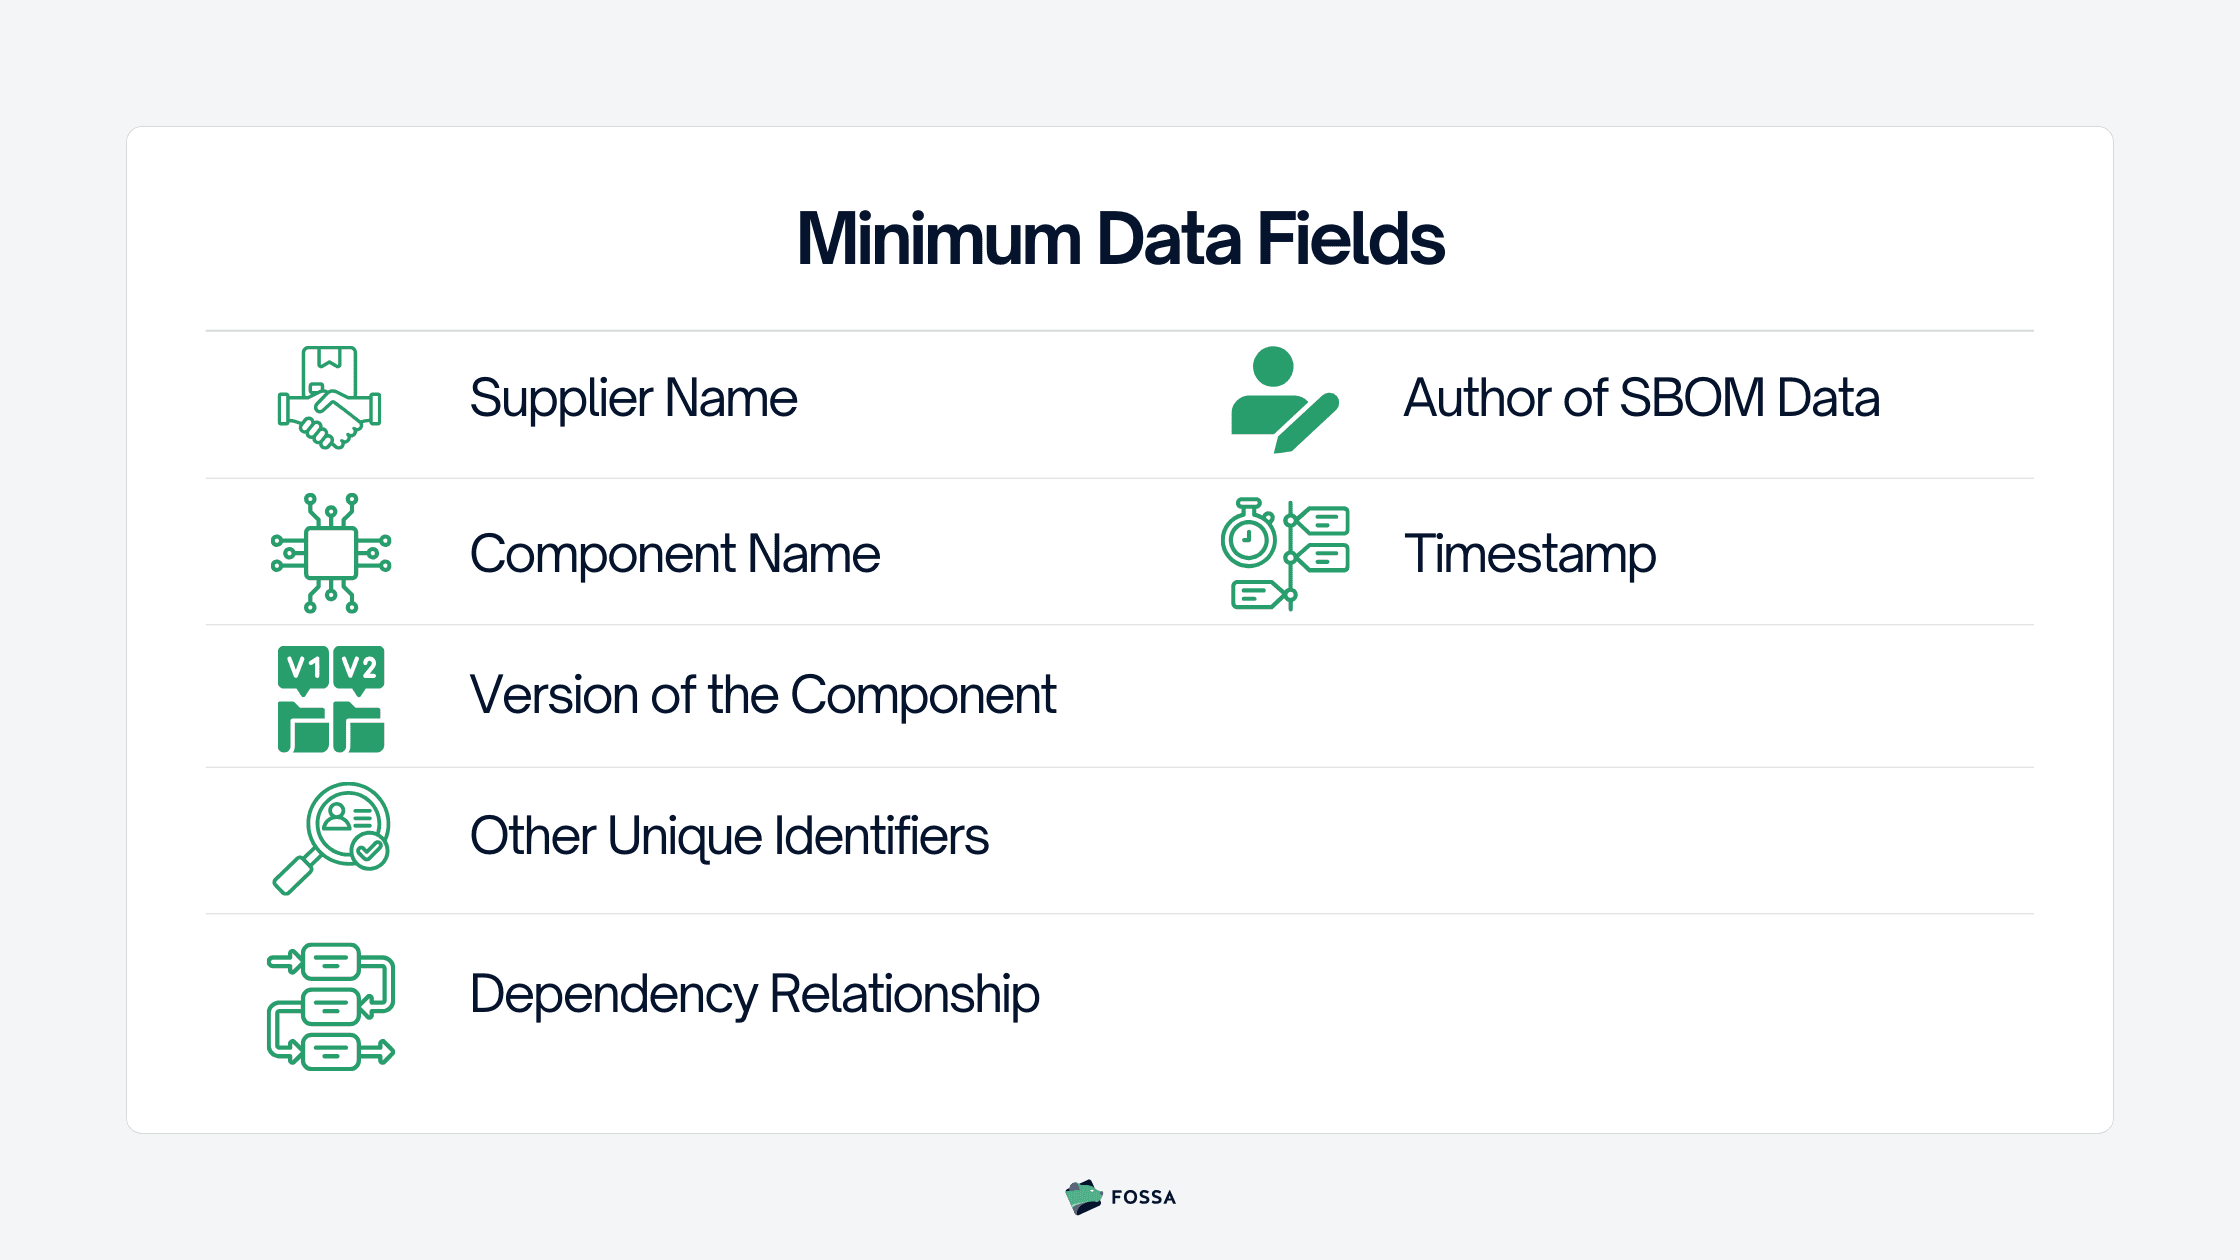Select the Dependency Relationship flow icon
Screen dimensions: 2240x1260
331,1006
